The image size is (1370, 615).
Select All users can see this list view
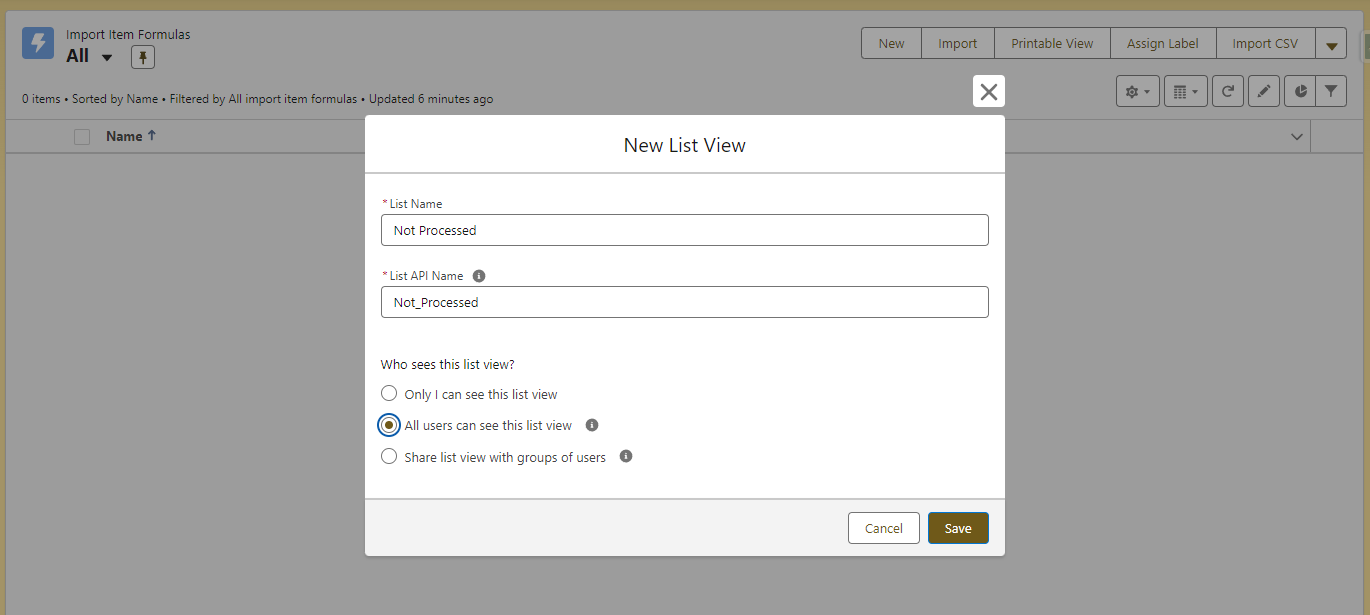pyautogui.click(x=389, y=425)
